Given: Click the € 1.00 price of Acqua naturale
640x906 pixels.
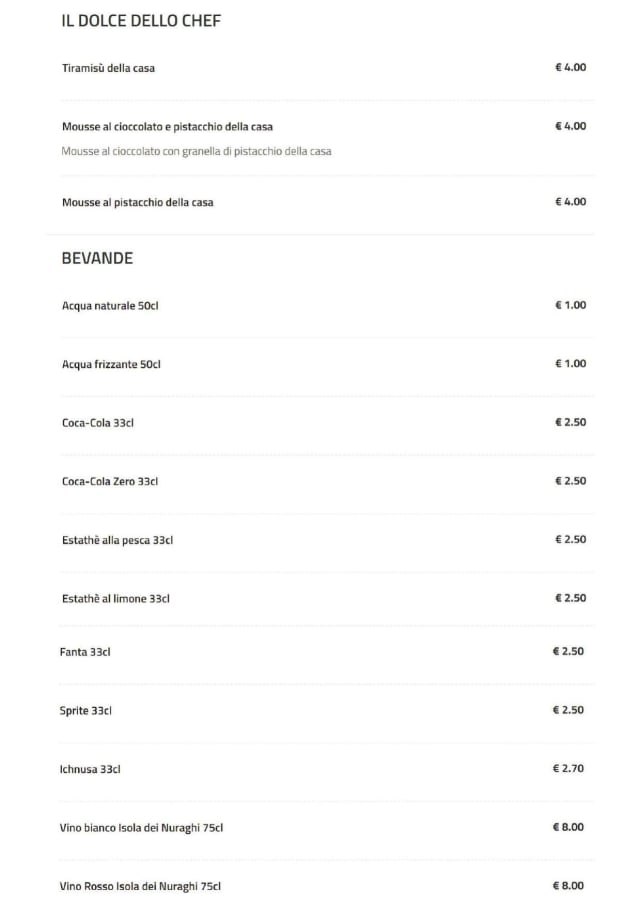Looking at the screenshot, I should tap(570, 305).
